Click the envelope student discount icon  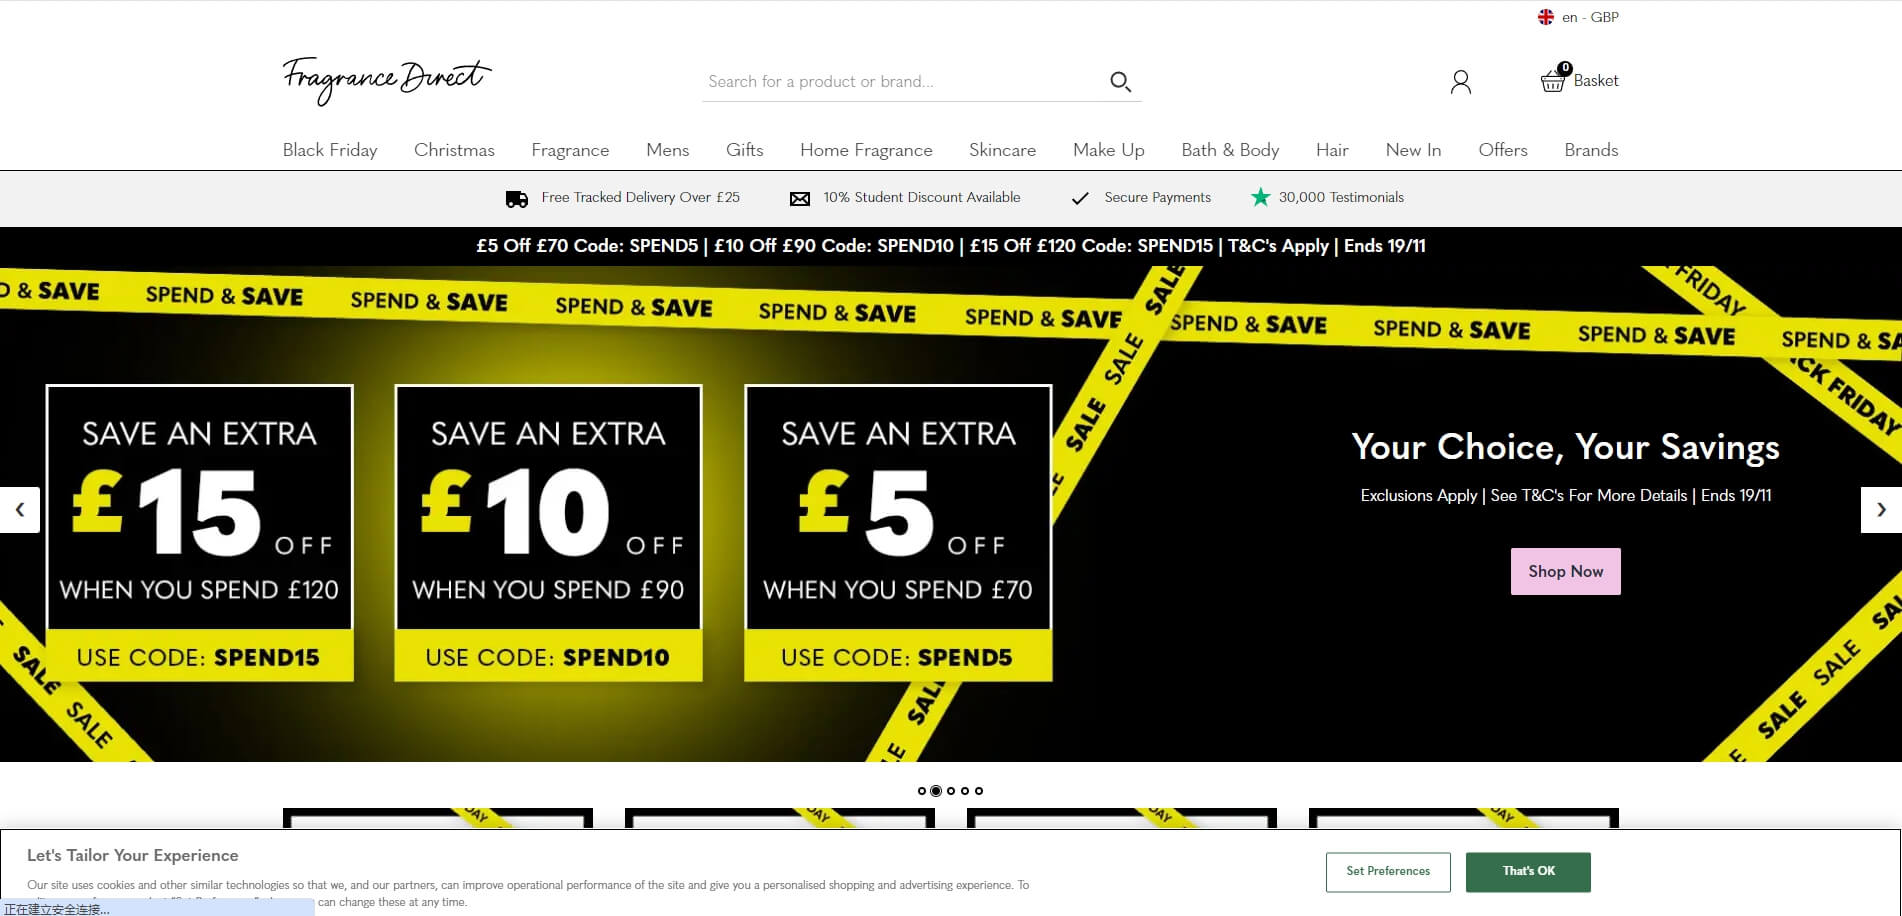(800, 199)
